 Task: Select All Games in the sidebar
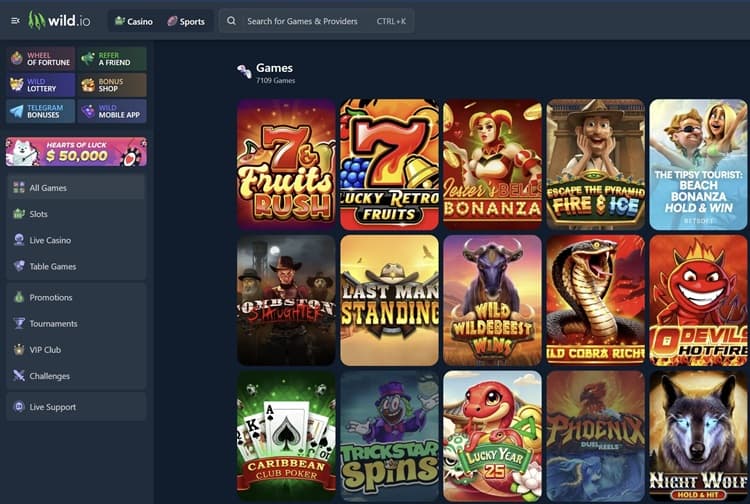76,187
